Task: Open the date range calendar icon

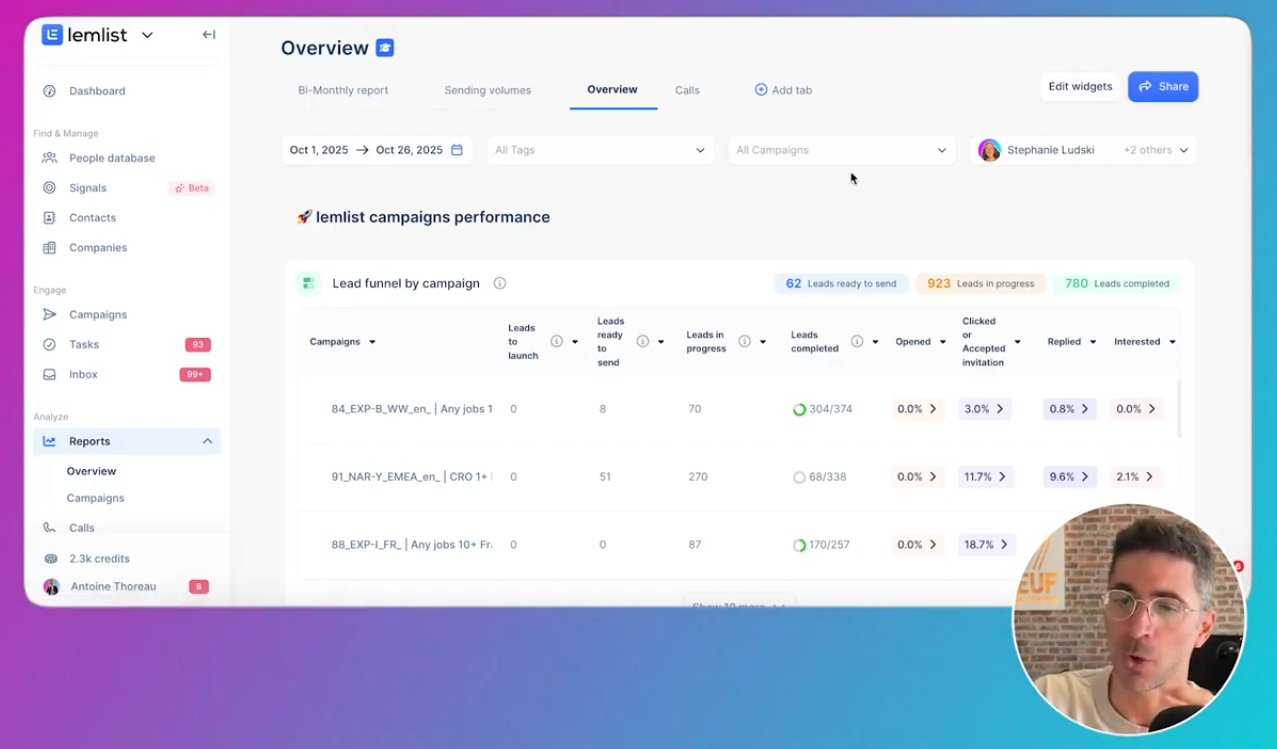Action: point(457,150)
